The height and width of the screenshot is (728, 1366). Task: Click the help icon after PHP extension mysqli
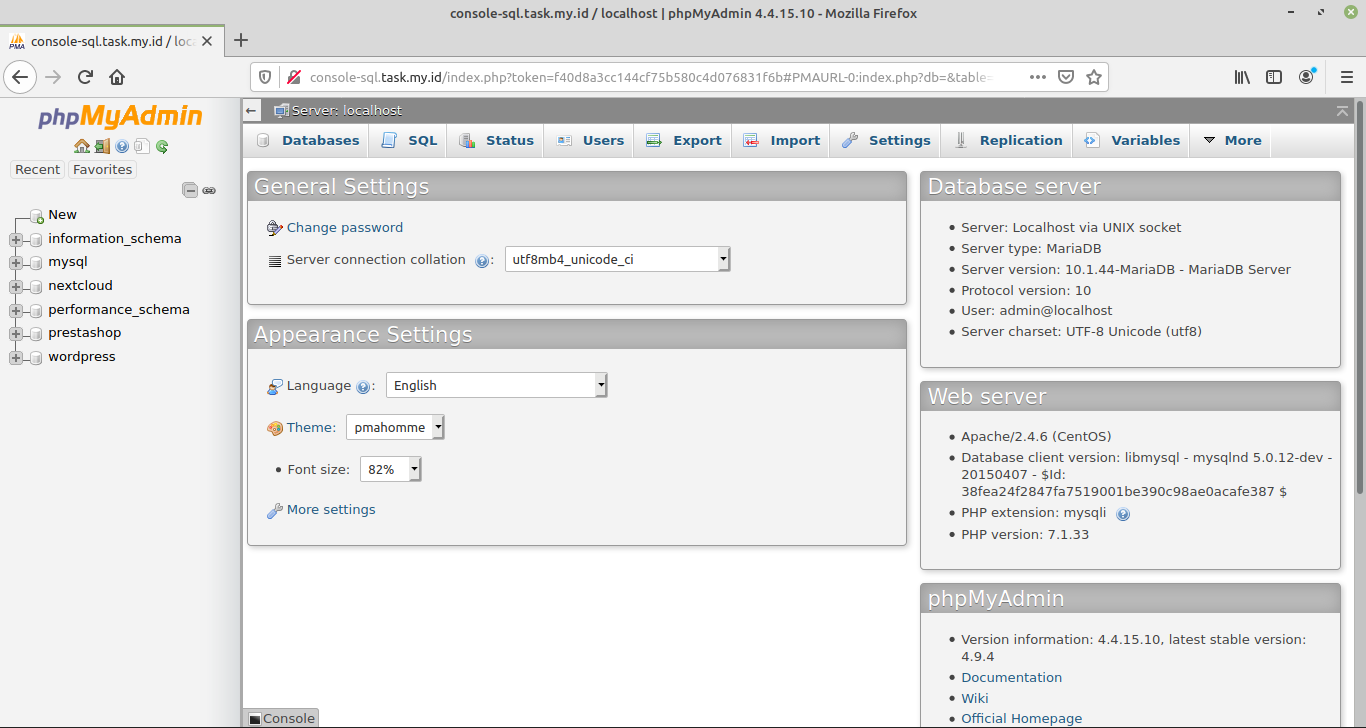pyautogui.click(x=1123, y=514)
